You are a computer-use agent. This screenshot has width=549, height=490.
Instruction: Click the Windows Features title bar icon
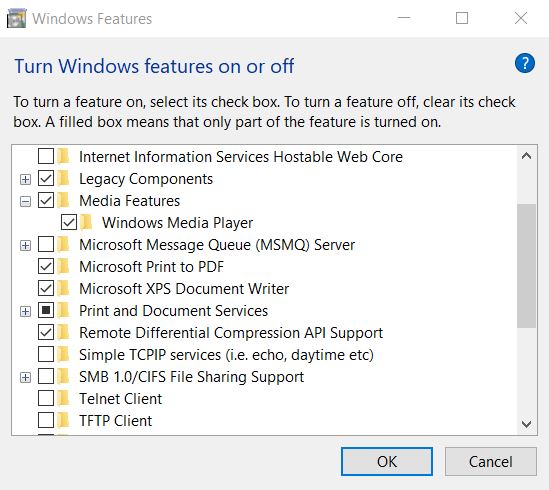(x=16, y=18)
